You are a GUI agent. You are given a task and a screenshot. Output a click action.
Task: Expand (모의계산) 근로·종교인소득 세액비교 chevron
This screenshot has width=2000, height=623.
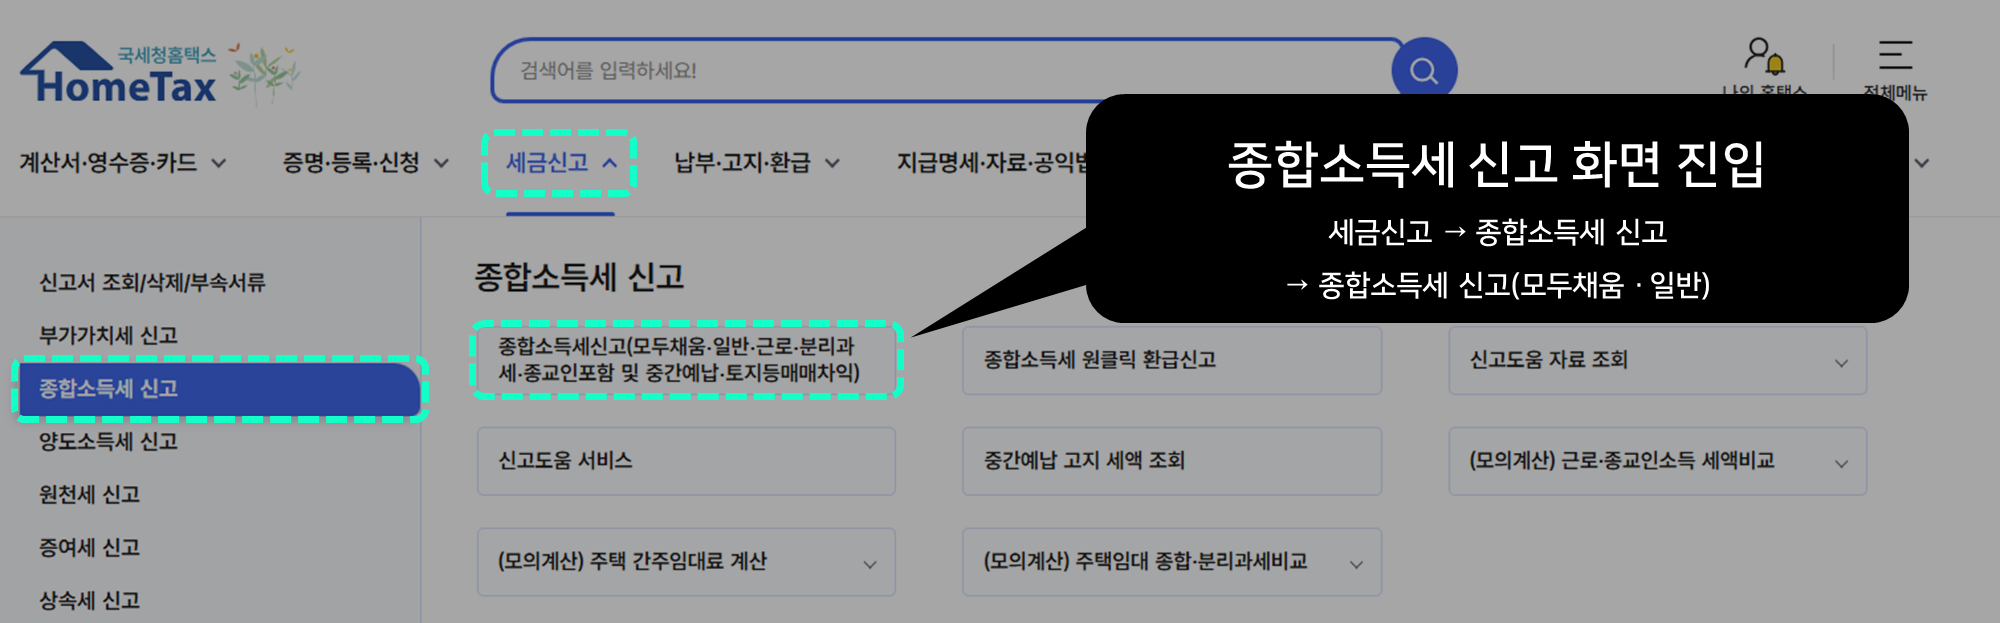1841,464
